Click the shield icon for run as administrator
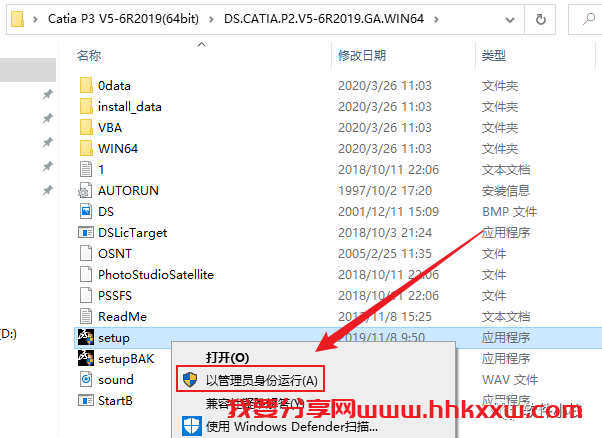This screenshot has width=602, height=438. (x=190, y=380)
